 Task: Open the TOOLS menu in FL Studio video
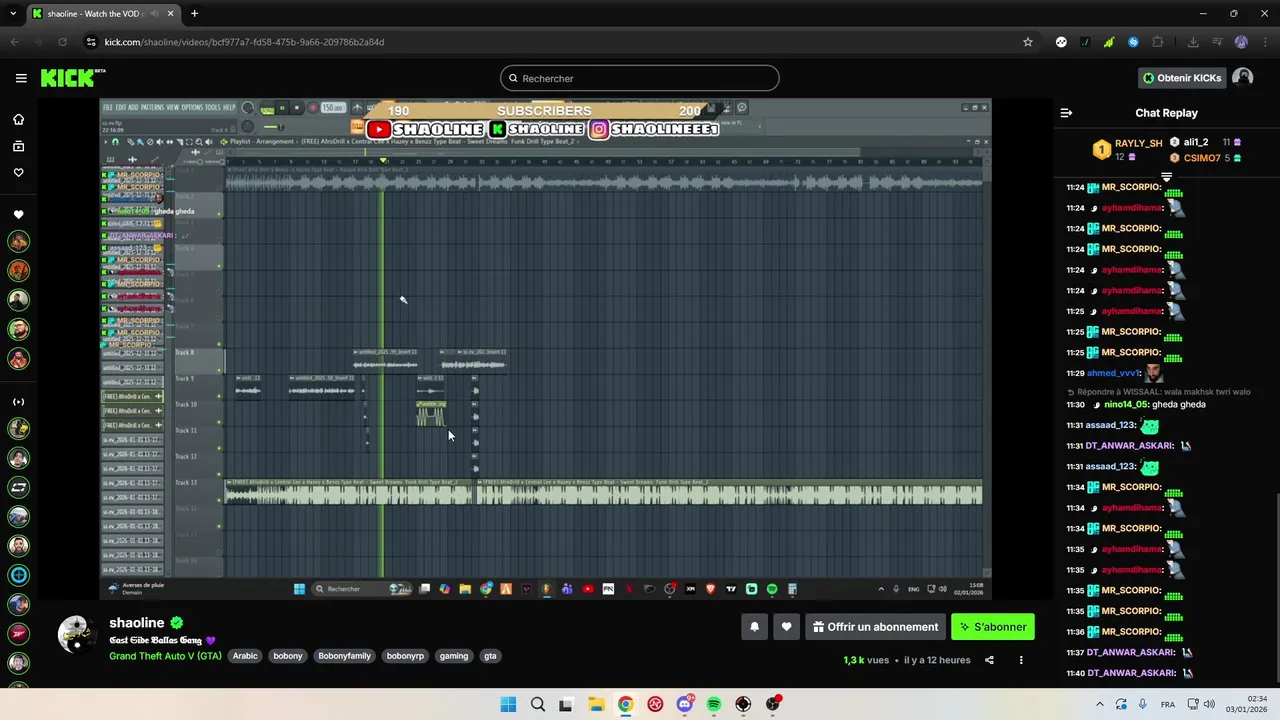click(213, 108)
